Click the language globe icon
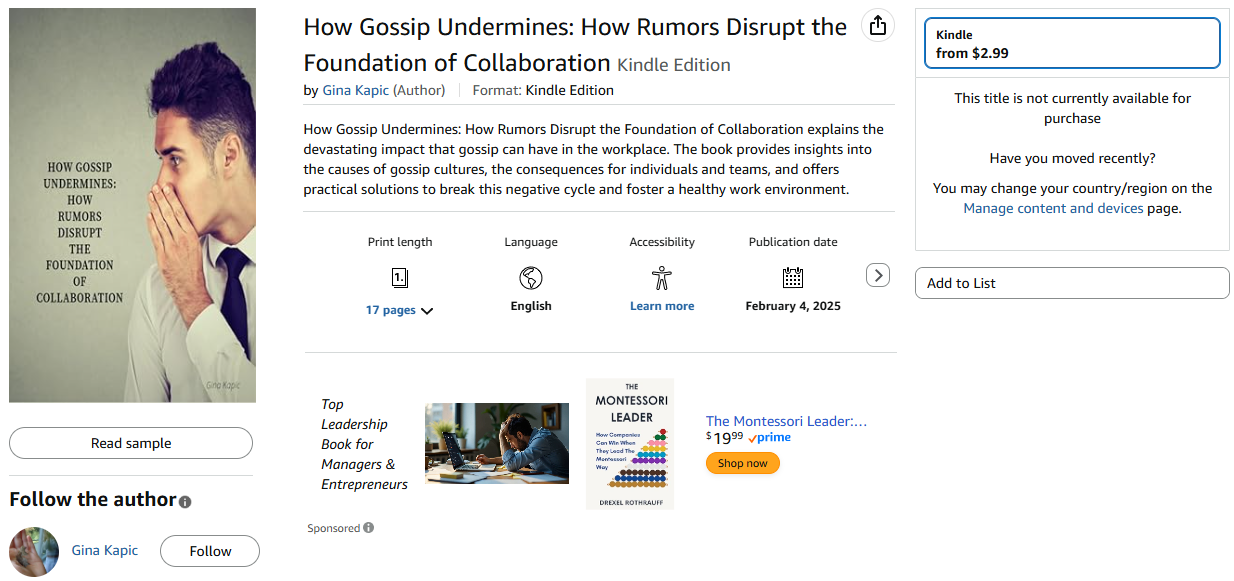Image resolution: width=1234 pixels, height=581 pixels. (x=531, y=277)
